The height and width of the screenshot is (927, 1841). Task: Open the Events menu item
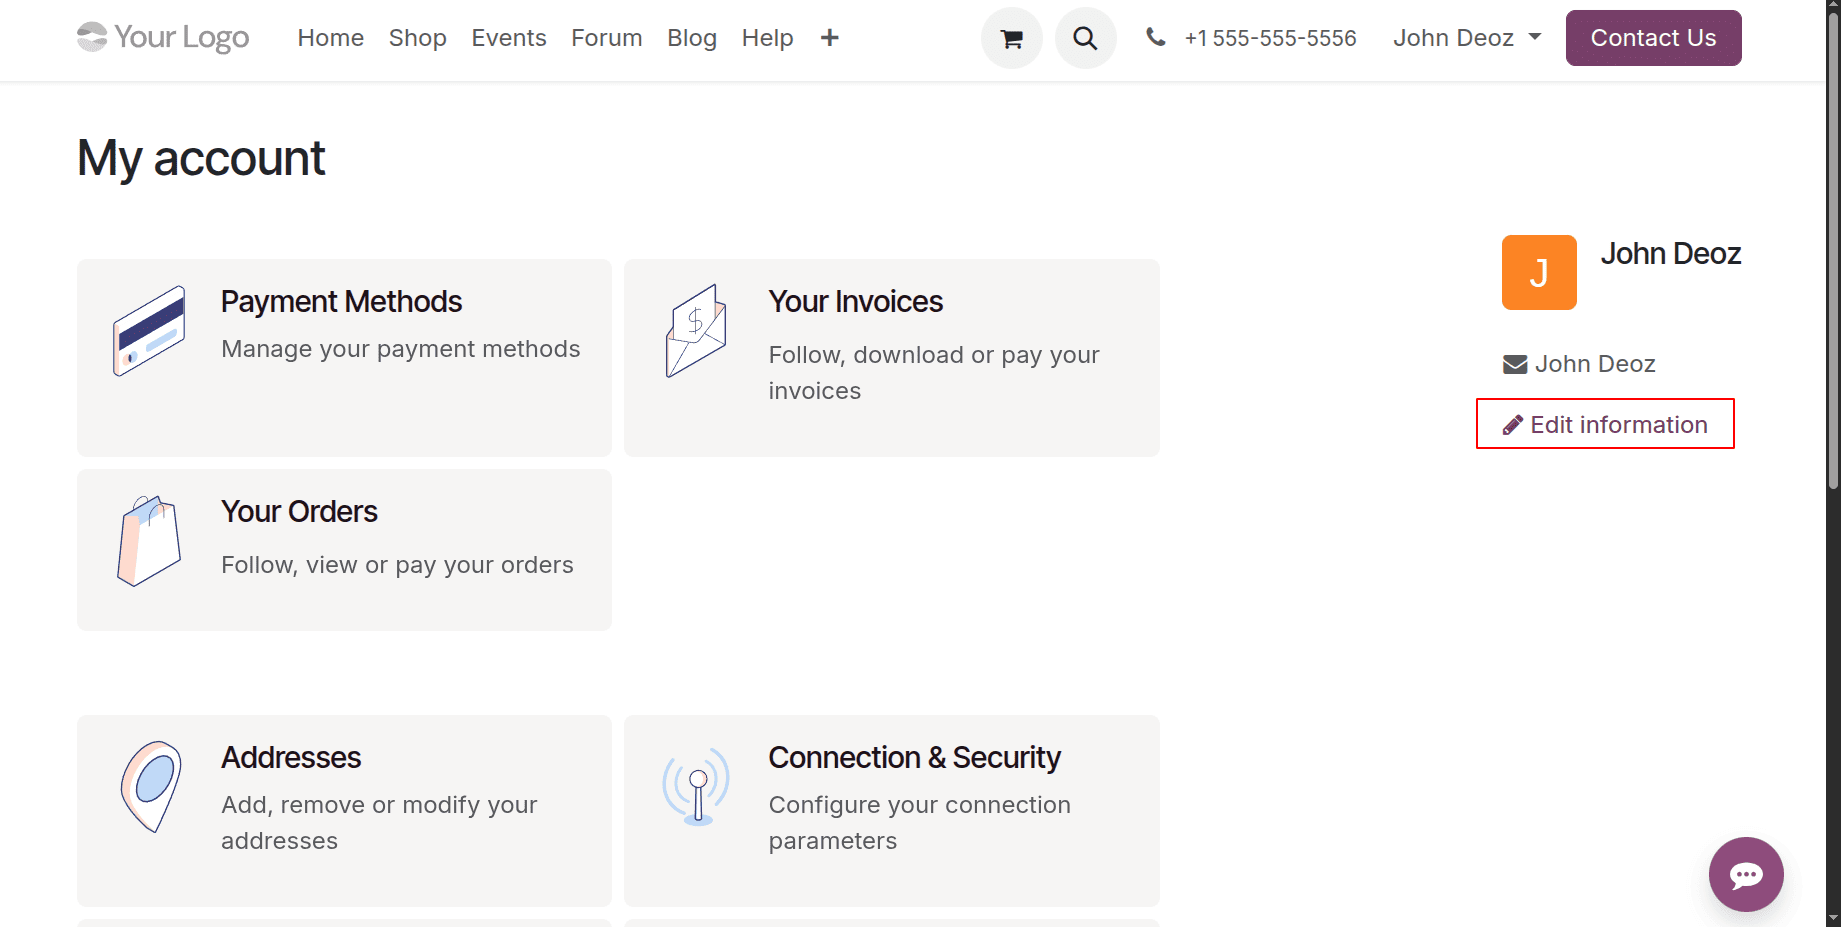509,38
